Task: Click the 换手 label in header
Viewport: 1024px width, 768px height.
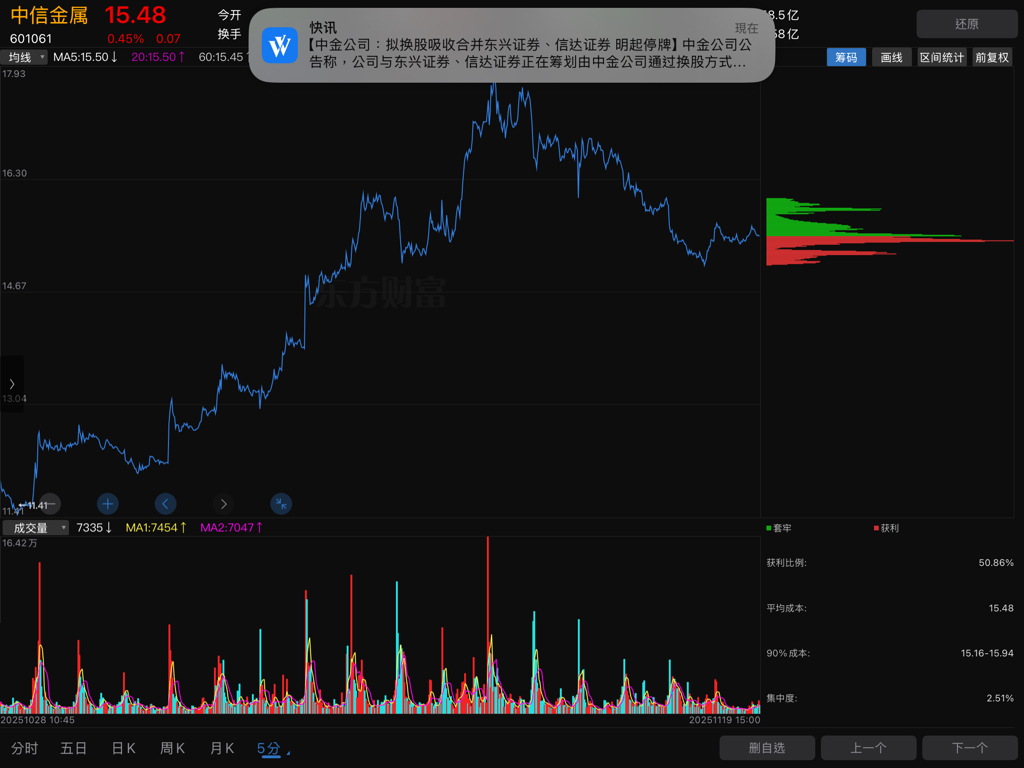Action: point(229,34)
